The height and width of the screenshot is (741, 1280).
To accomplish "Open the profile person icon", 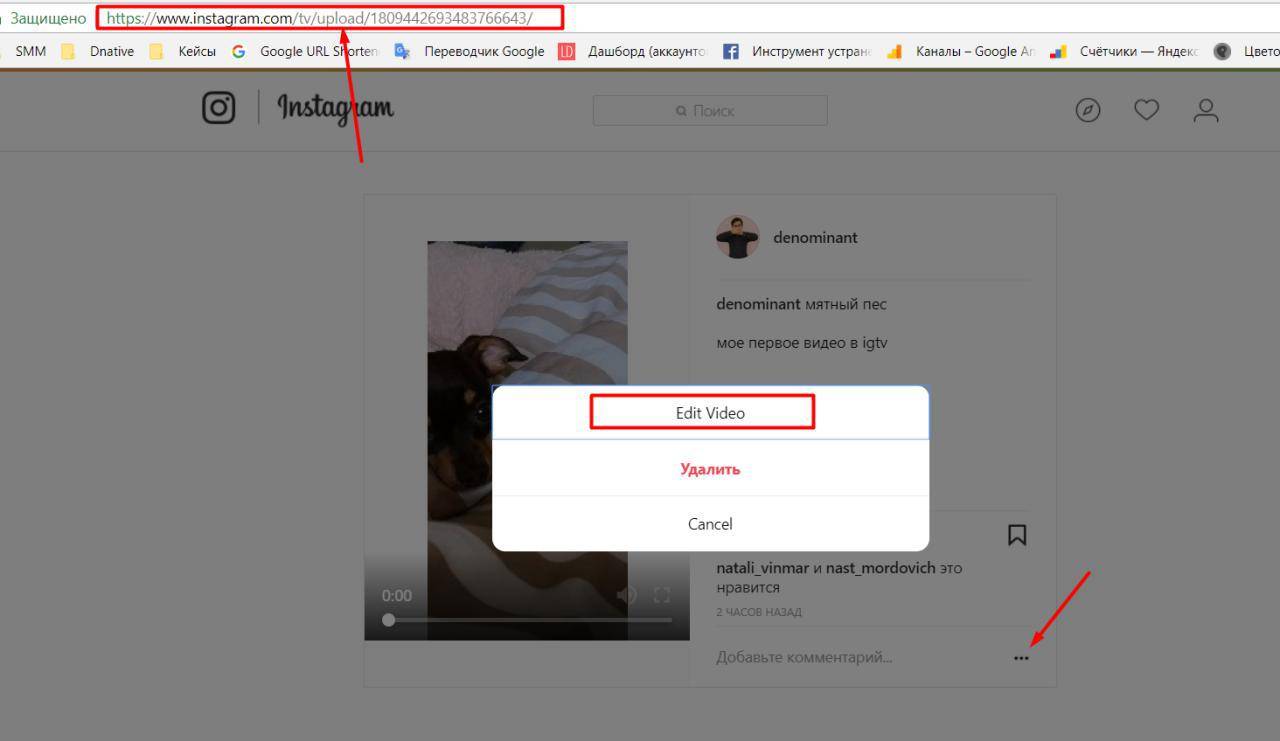I will pyautogui.click(x=1206, y=110).
